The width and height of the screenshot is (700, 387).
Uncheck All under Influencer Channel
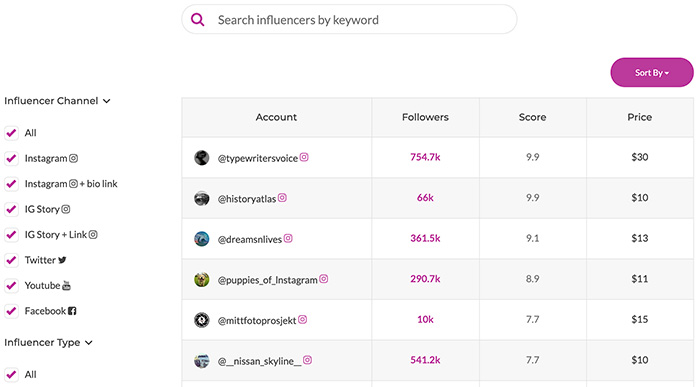[12, 133]
